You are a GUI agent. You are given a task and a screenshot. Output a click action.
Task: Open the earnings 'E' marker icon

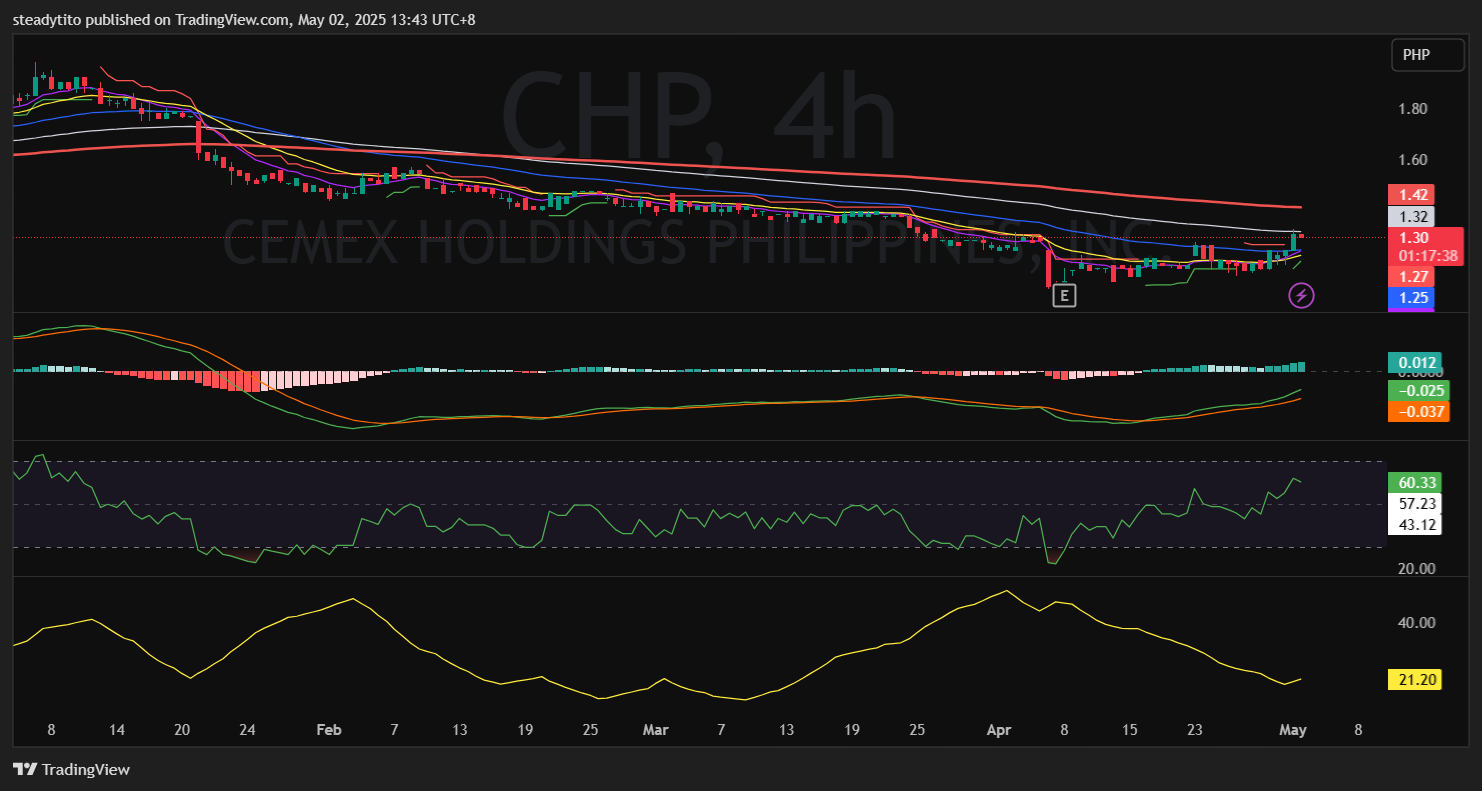pos(1065,295)
